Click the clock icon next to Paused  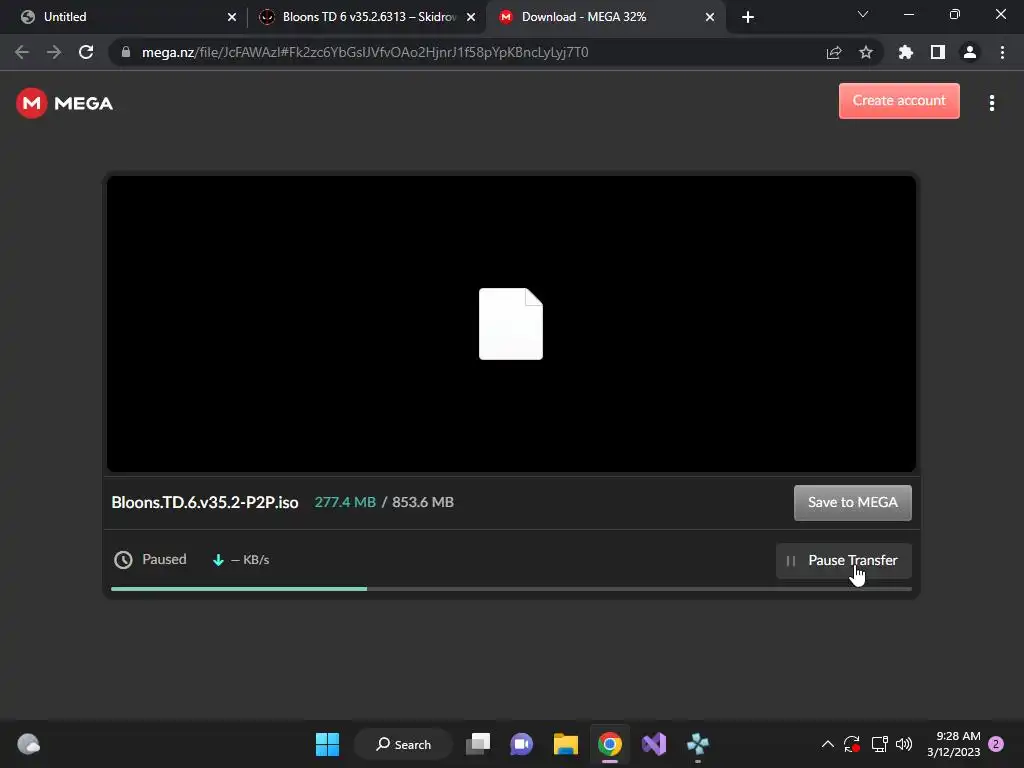point(123,560)
